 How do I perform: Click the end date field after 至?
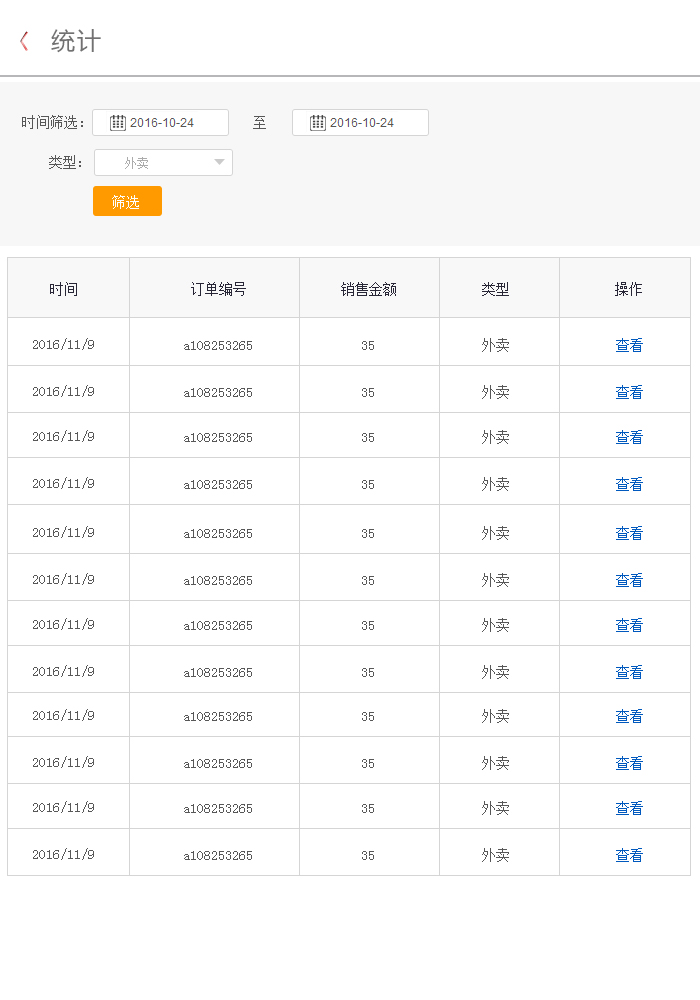coord(370,123)
